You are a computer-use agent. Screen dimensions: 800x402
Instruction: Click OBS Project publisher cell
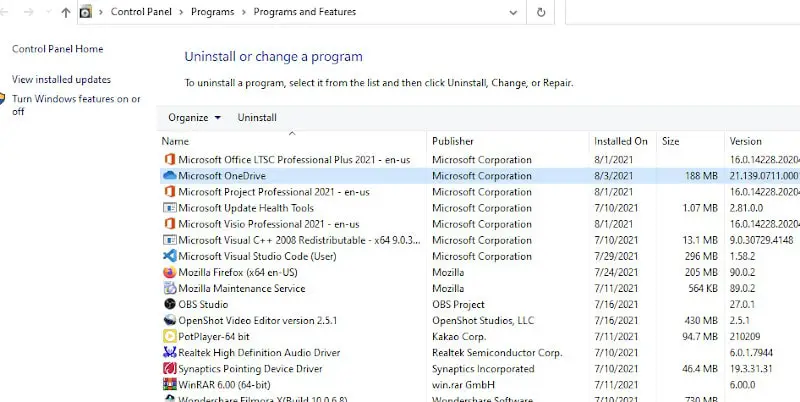458,305
